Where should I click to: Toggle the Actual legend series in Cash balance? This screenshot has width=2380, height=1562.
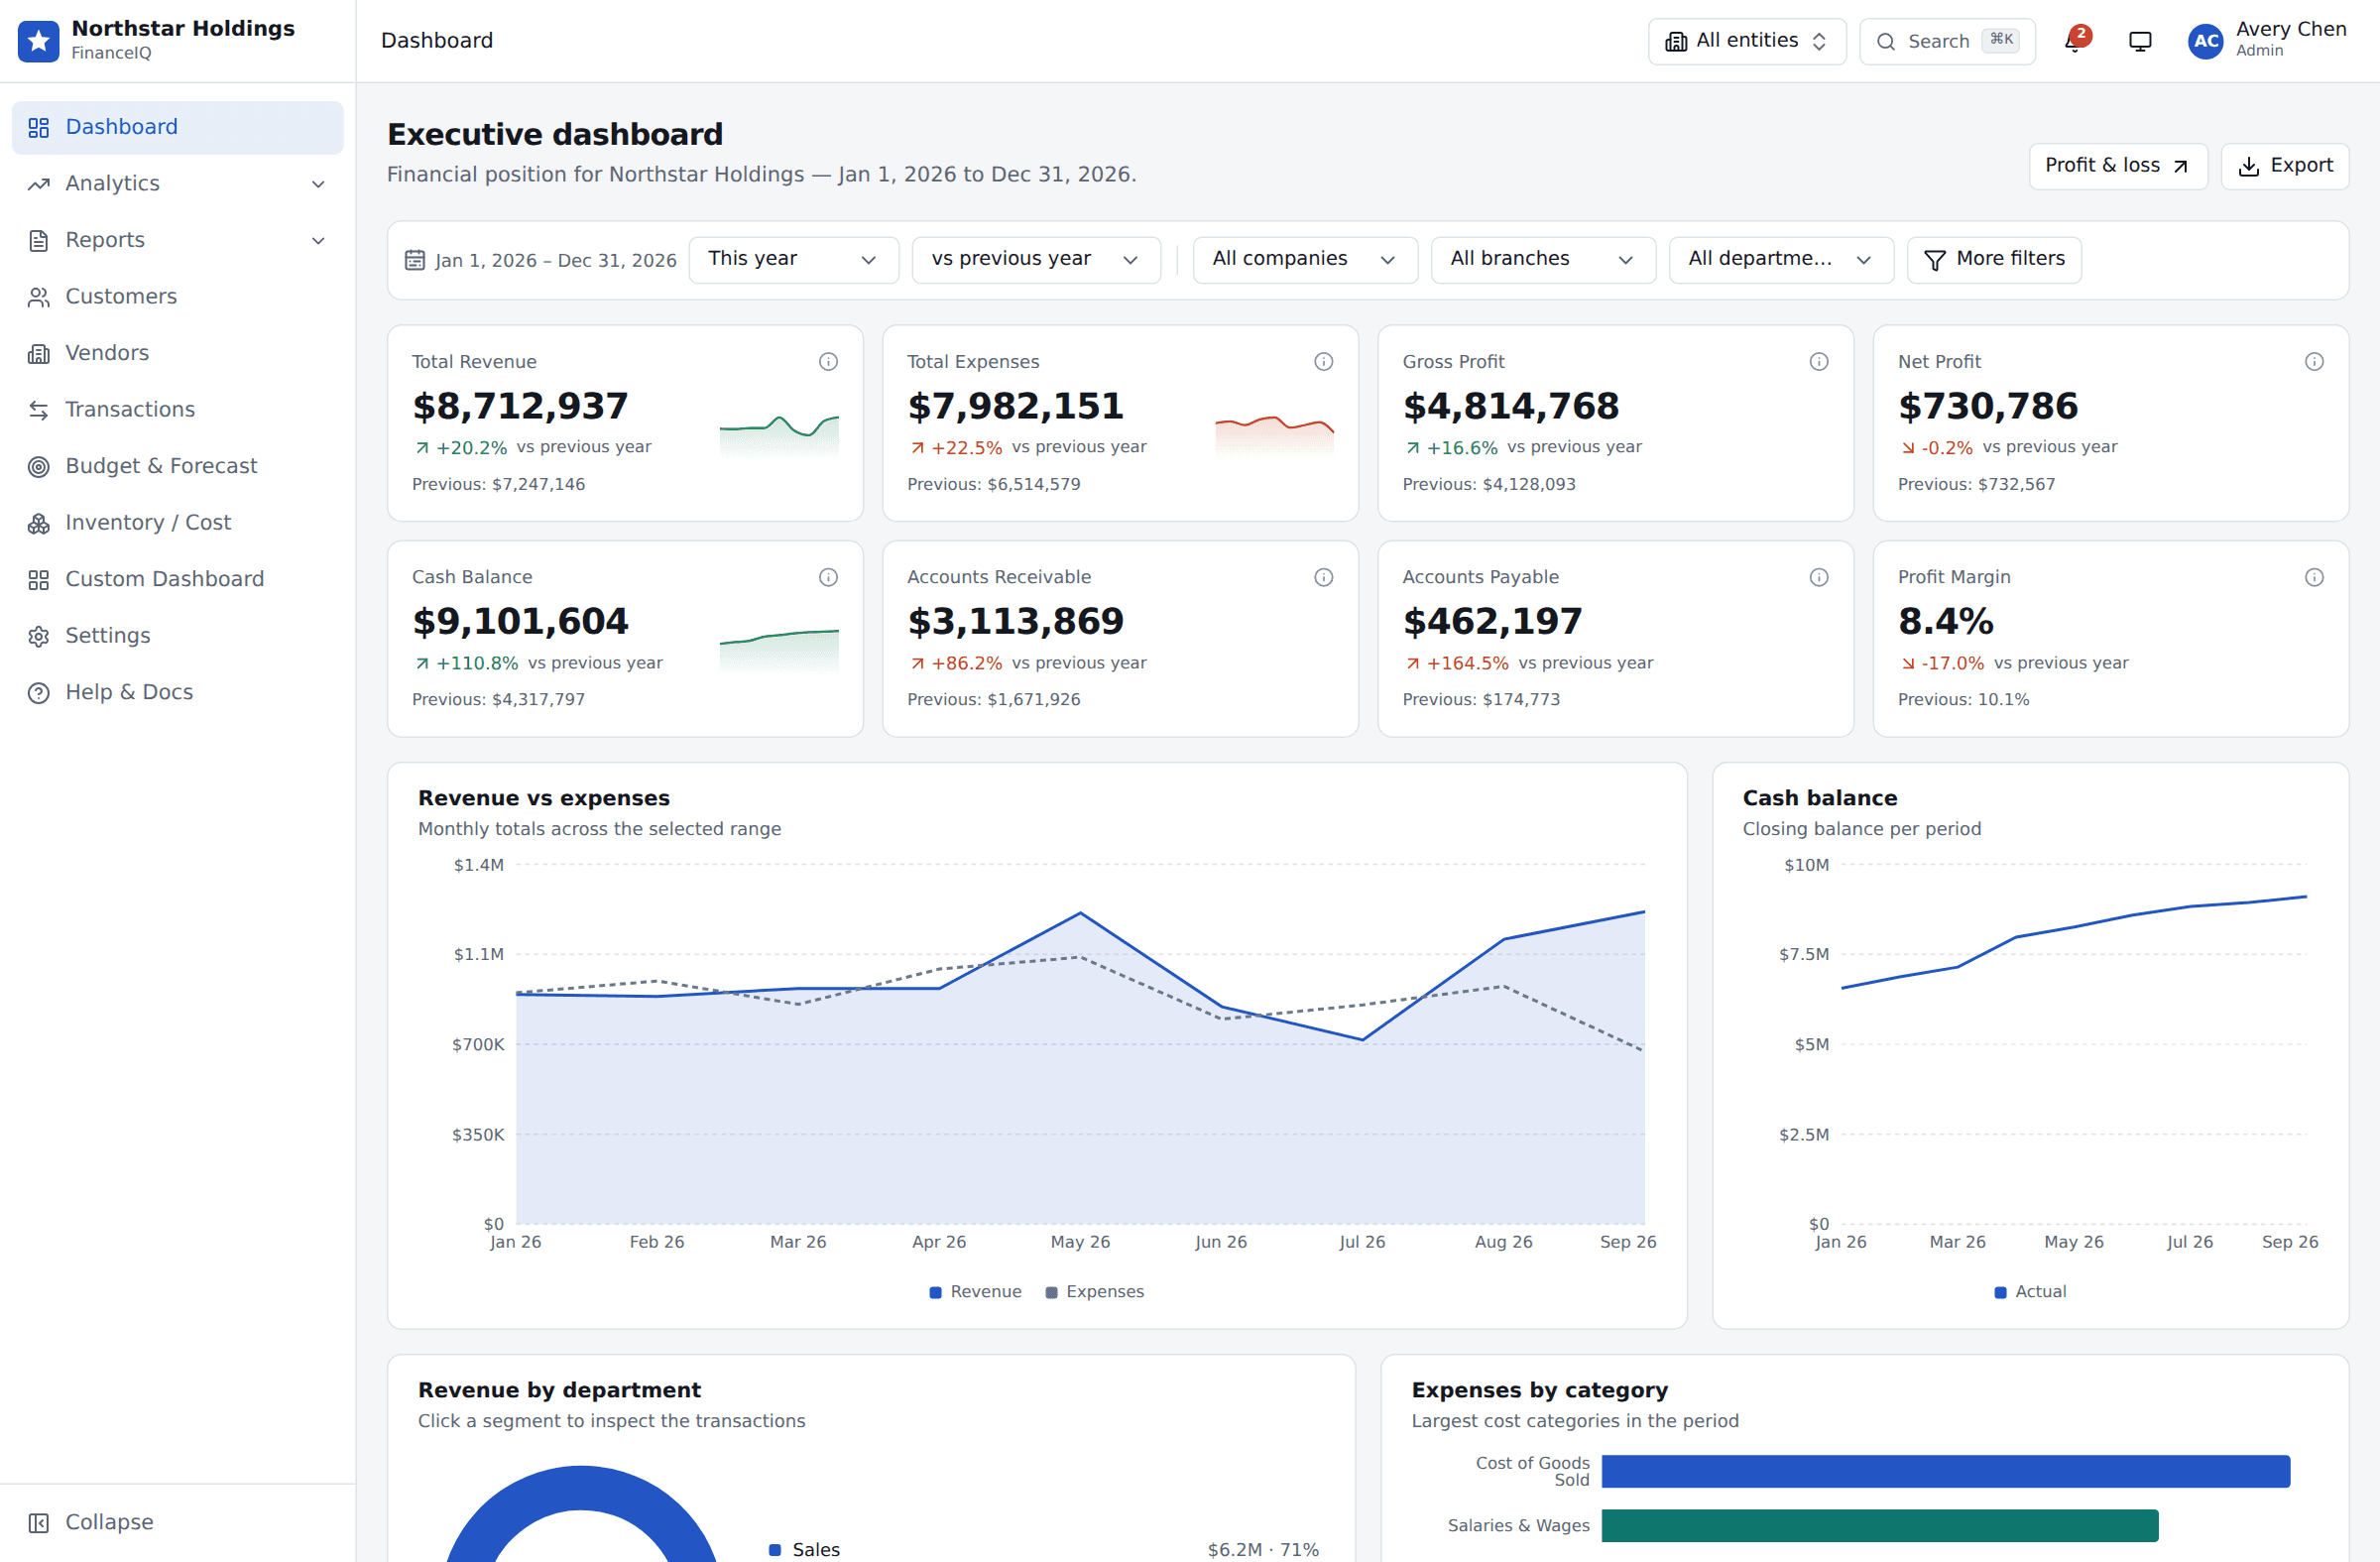pyautogui.click(x=2030, y=1291)
